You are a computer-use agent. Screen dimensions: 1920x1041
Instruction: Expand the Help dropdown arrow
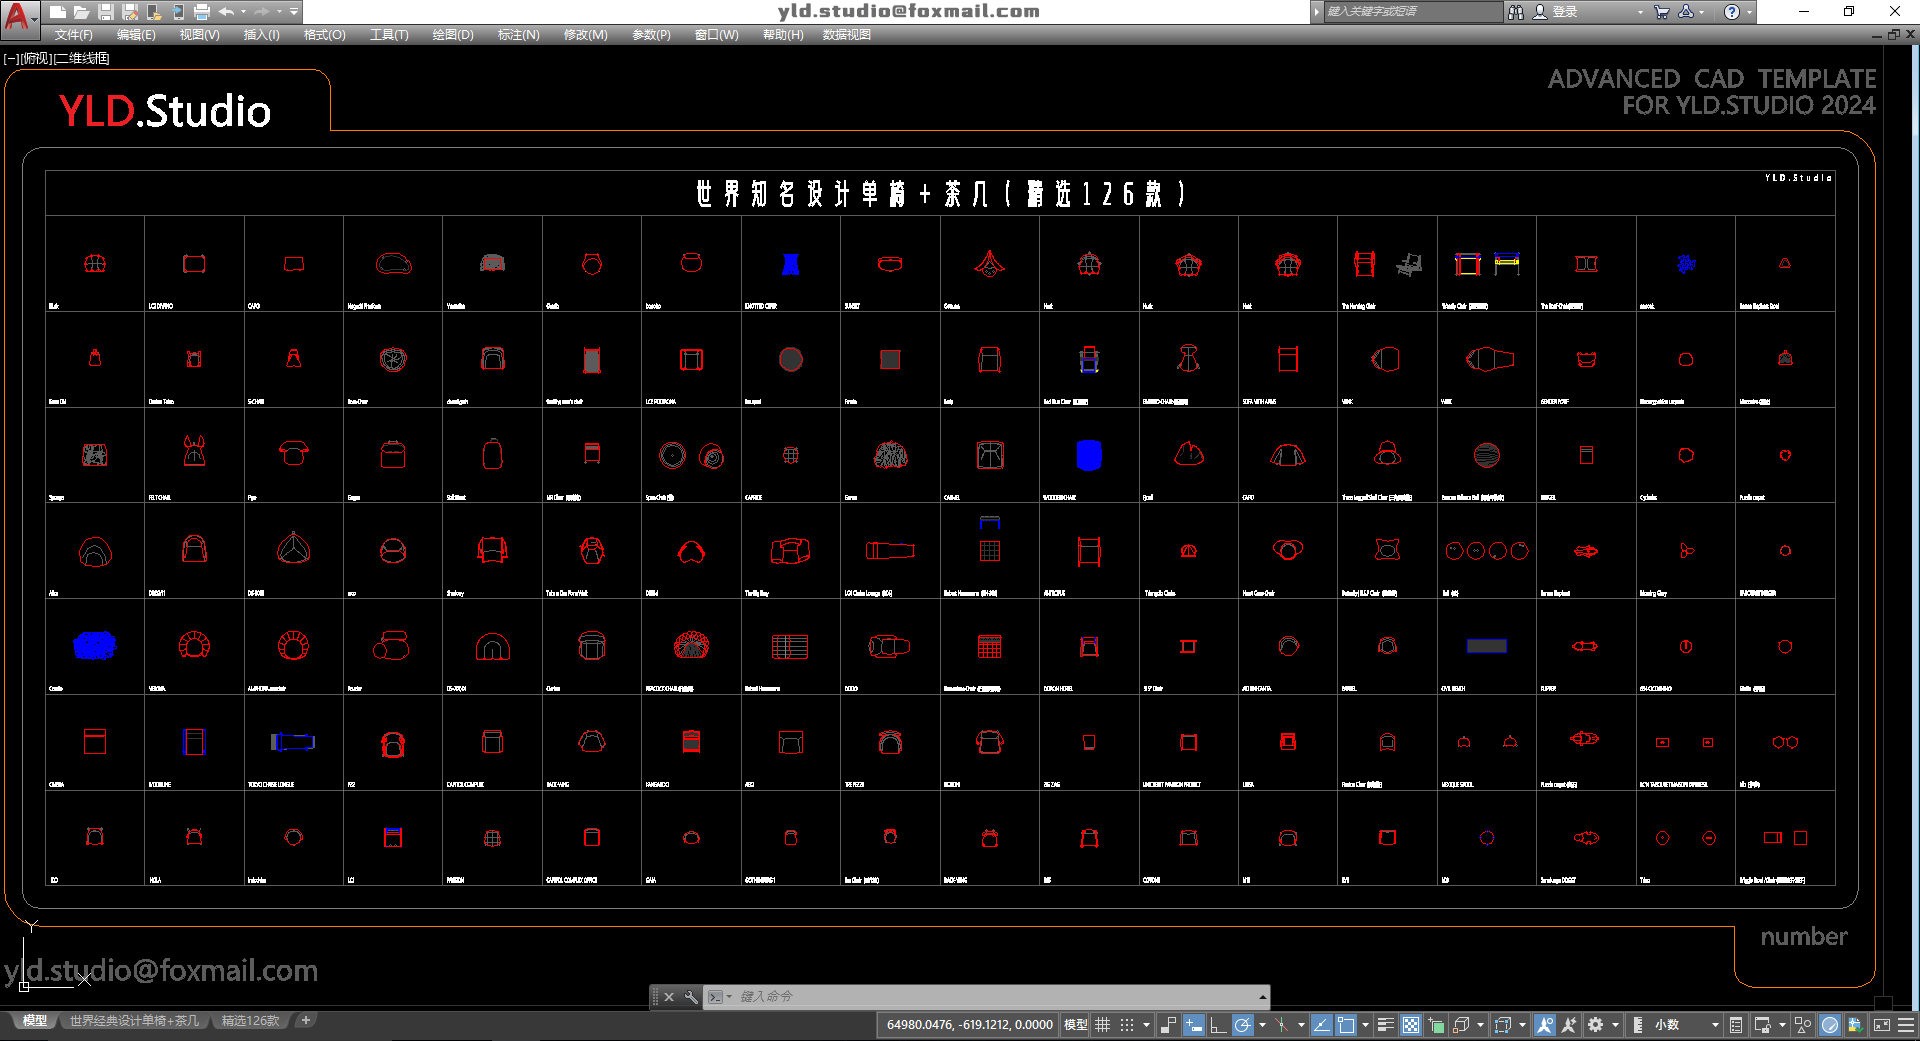1748,12
